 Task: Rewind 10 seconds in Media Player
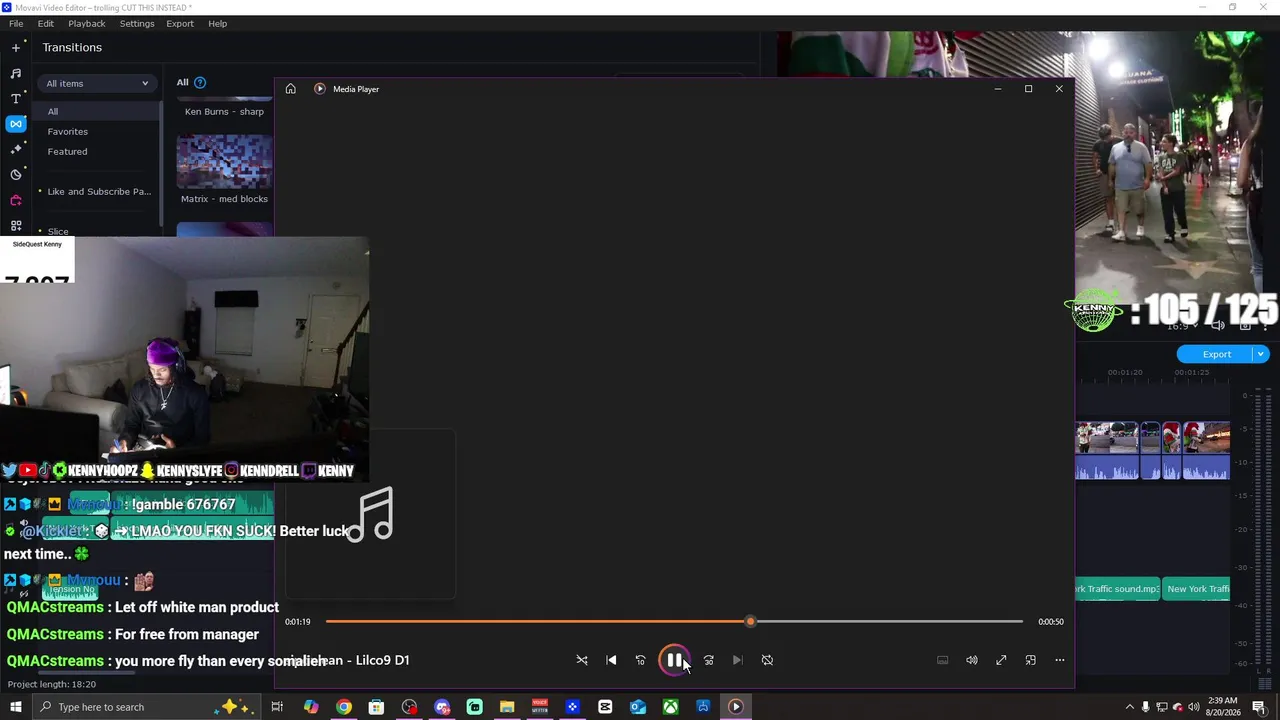click(641, 660)
